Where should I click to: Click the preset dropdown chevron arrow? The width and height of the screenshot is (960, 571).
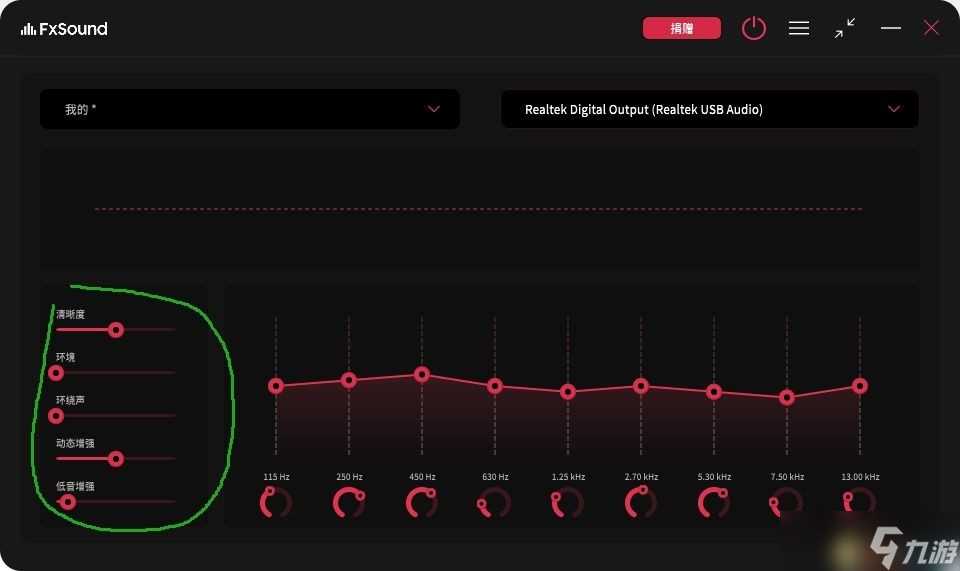click(x=434, y=109)
